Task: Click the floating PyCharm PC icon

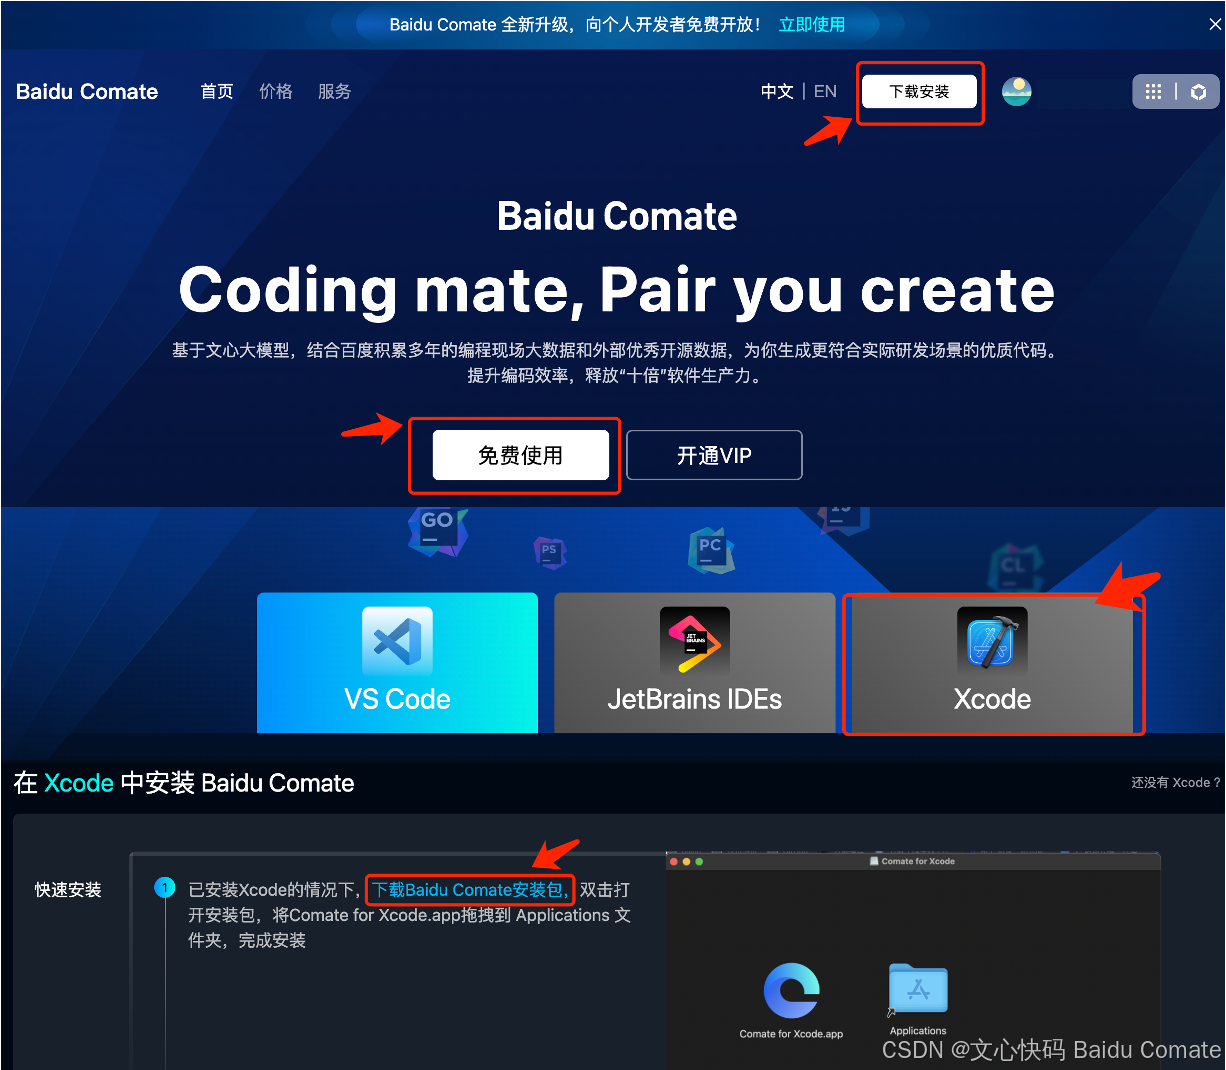Action: pyautogui.click(x=710, y=550)
